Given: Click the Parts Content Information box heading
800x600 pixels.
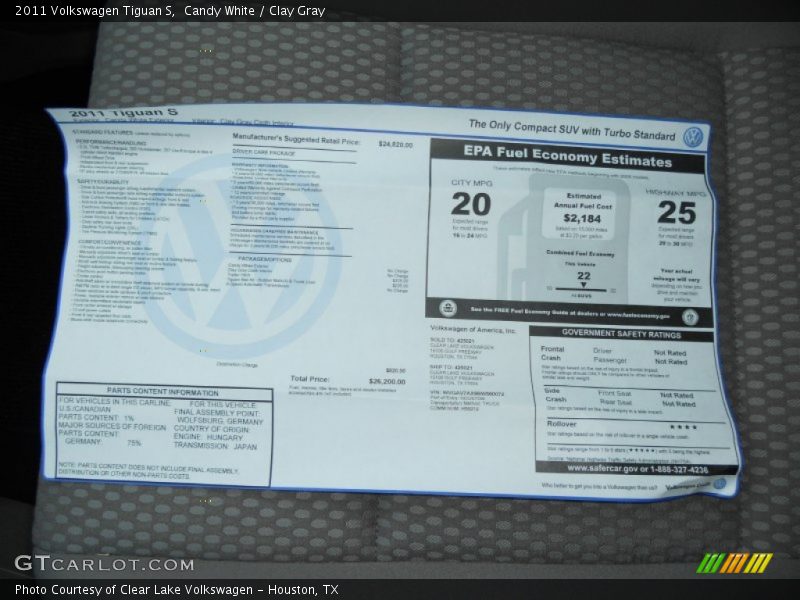Looking at the screenshot, I should 162,392.
